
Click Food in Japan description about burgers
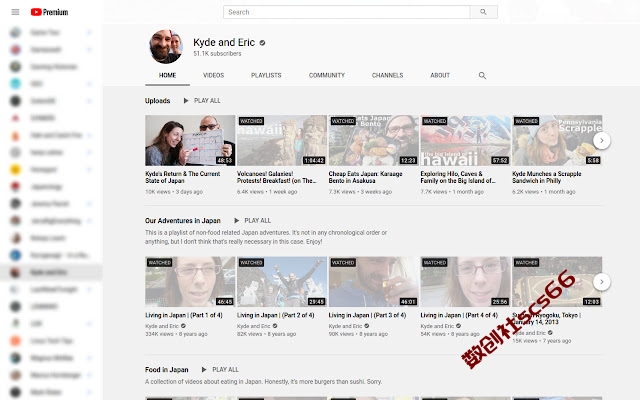point(263,382)
